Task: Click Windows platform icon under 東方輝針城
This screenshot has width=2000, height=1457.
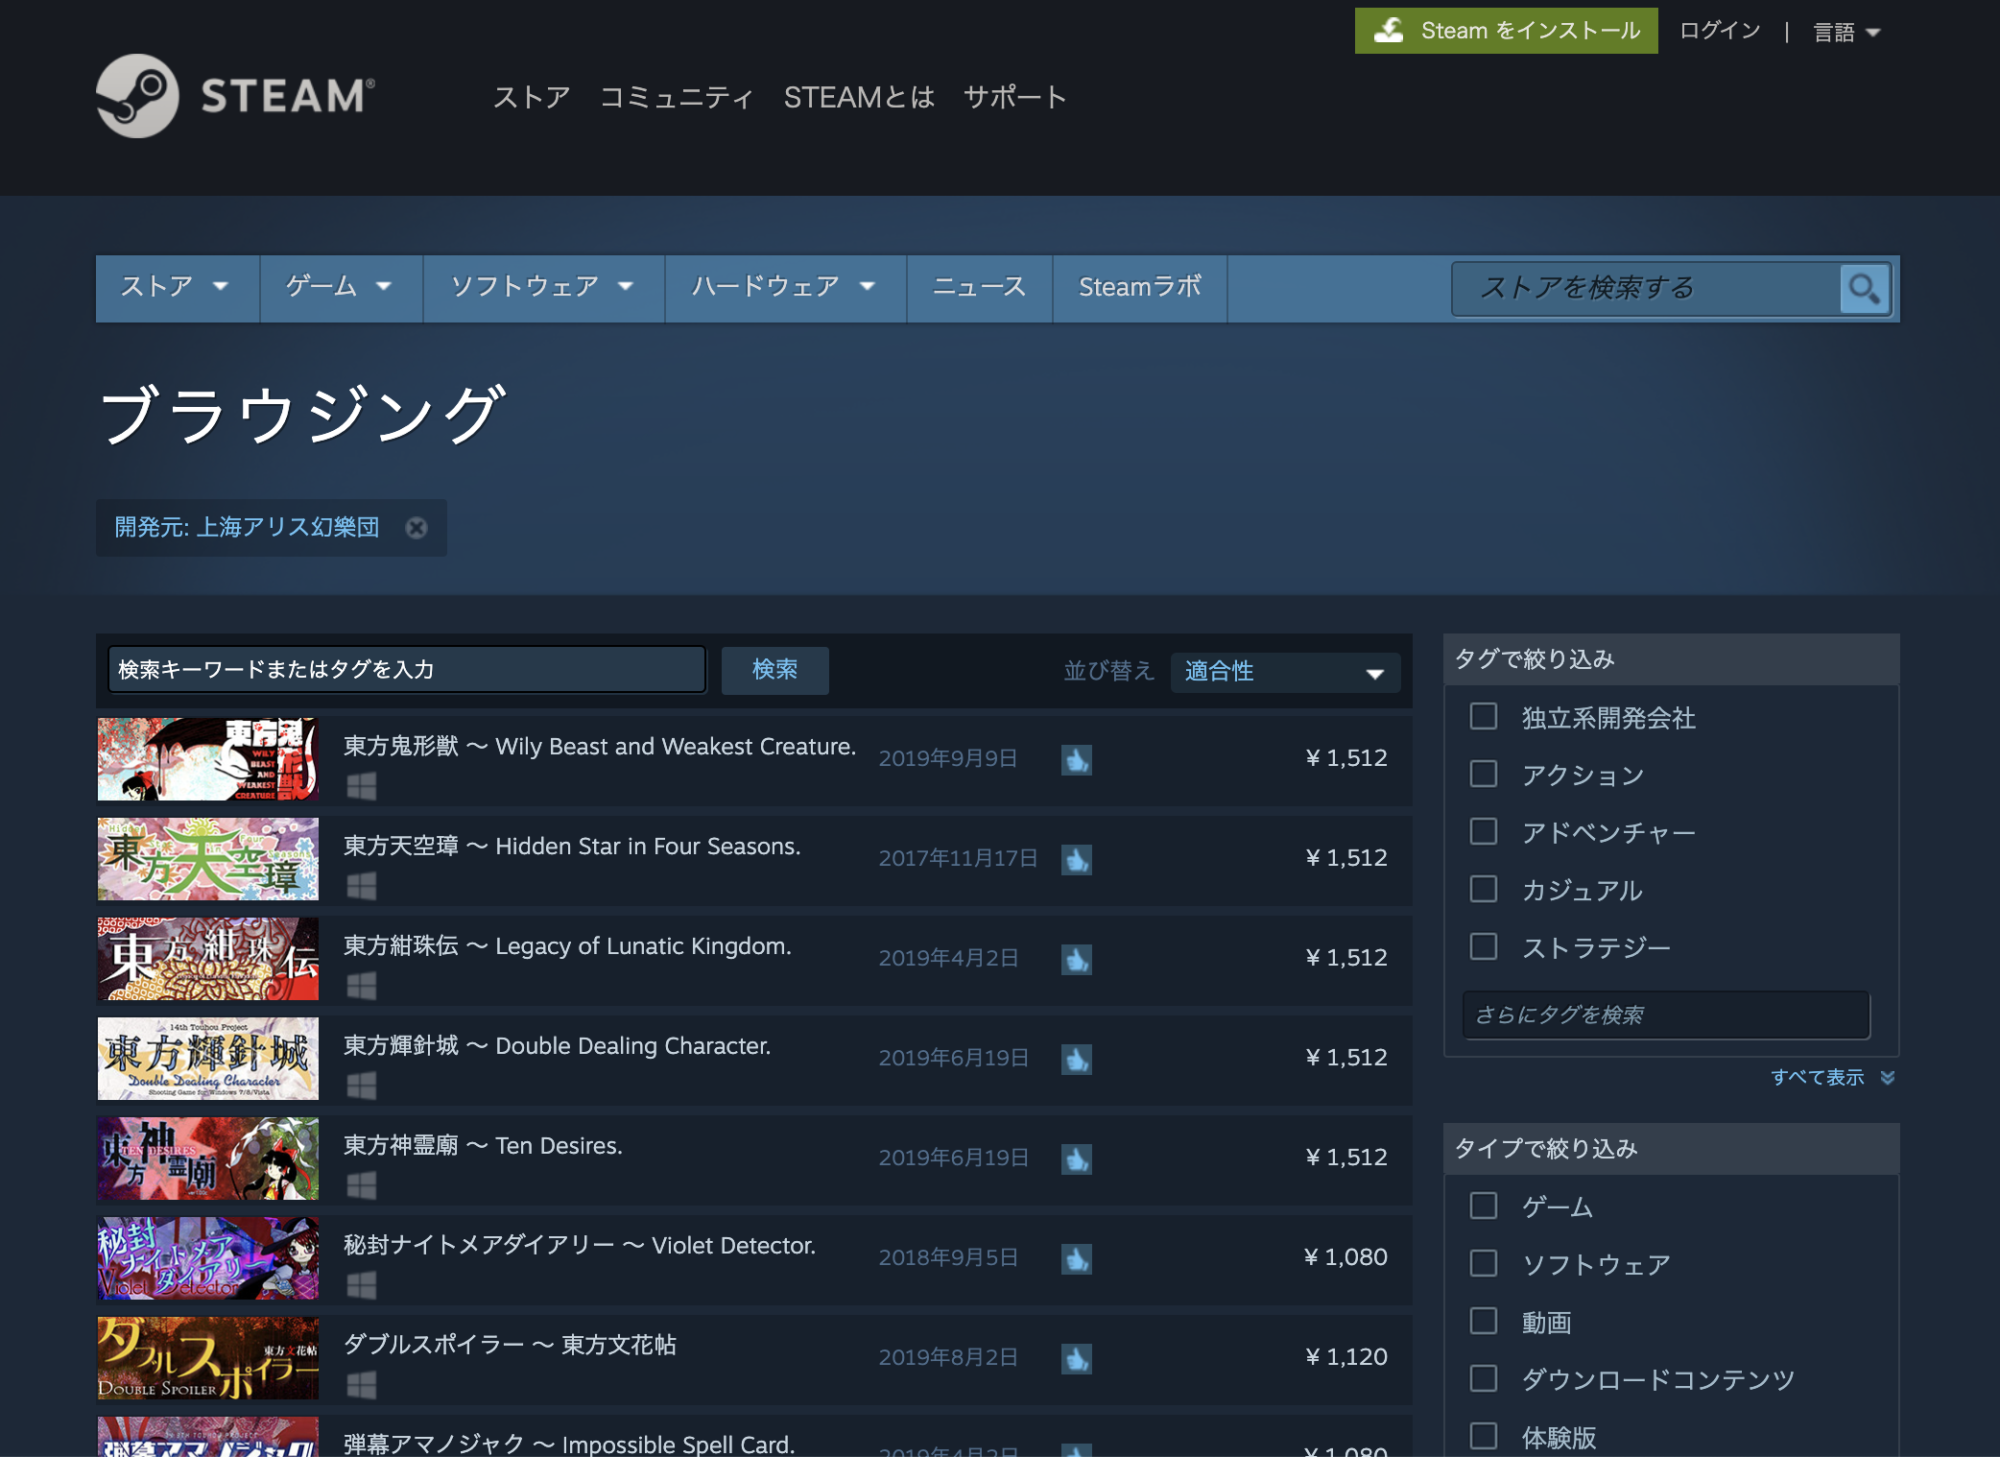Action: click(x=361, y=1086)
